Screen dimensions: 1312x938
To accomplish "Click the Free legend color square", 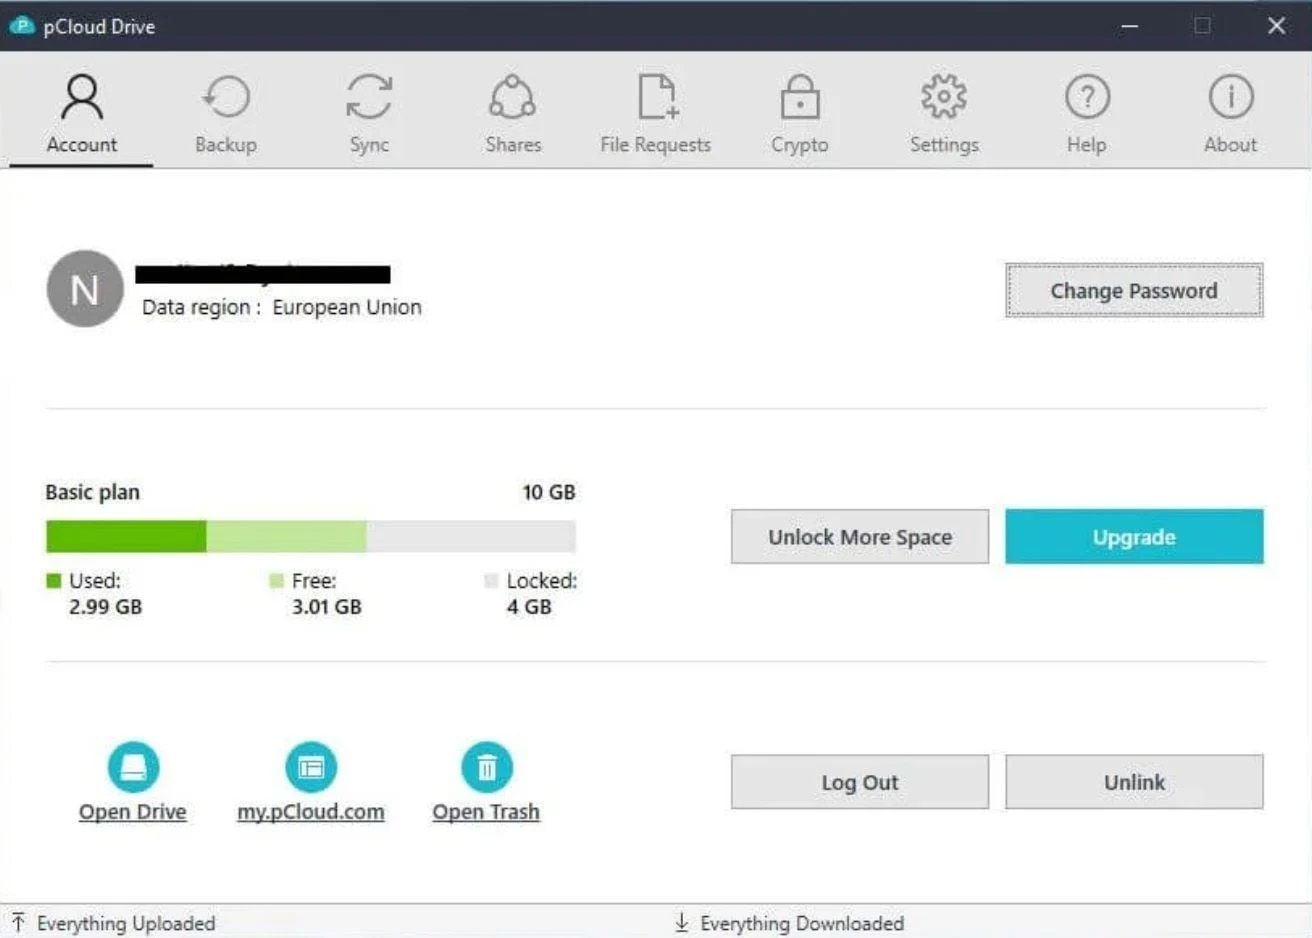I will 276,580.
